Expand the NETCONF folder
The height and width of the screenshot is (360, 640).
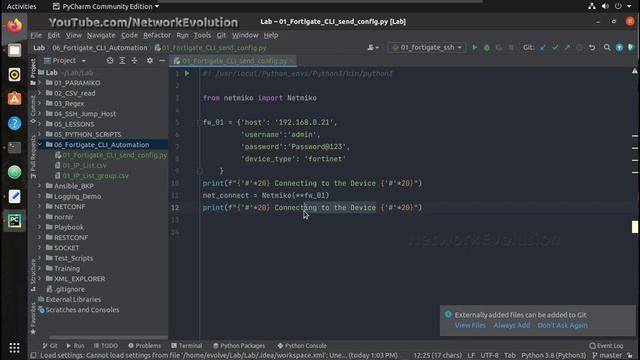click(40, 207)
